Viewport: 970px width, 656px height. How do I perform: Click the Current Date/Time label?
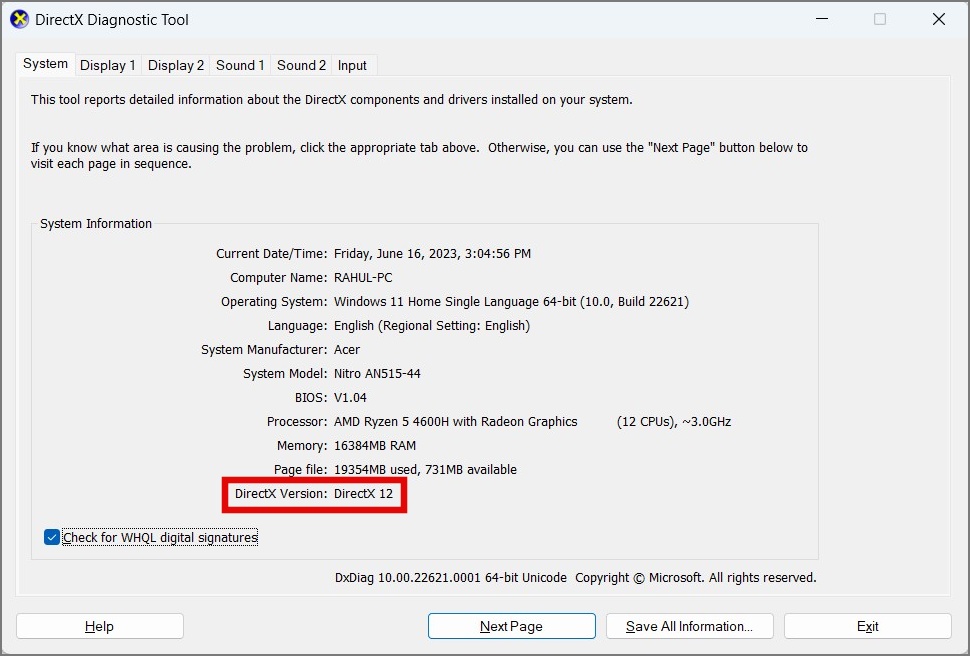(272, 254)
